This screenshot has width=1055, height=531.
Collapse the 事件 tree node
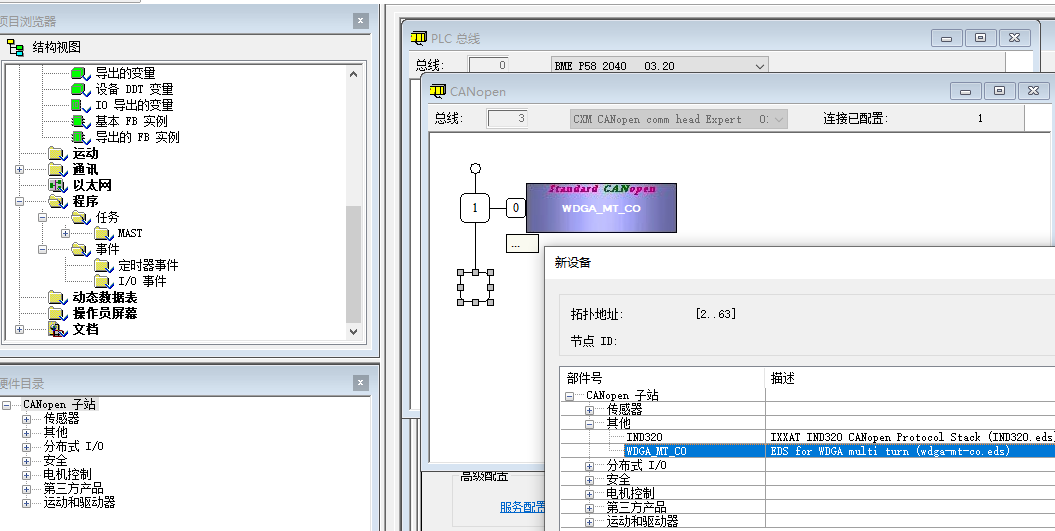point(42,250)
